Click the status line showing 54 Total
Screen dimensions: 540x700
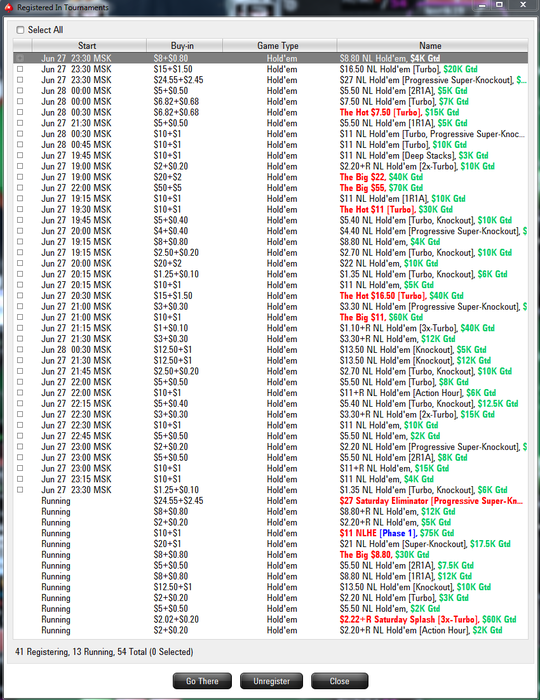click(x=104, y=652)
